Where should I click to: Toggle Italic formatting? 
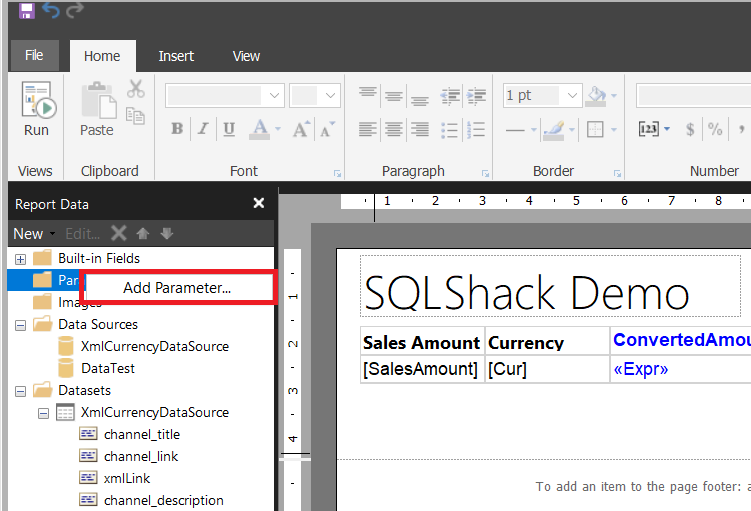click(x=203, y=129)
